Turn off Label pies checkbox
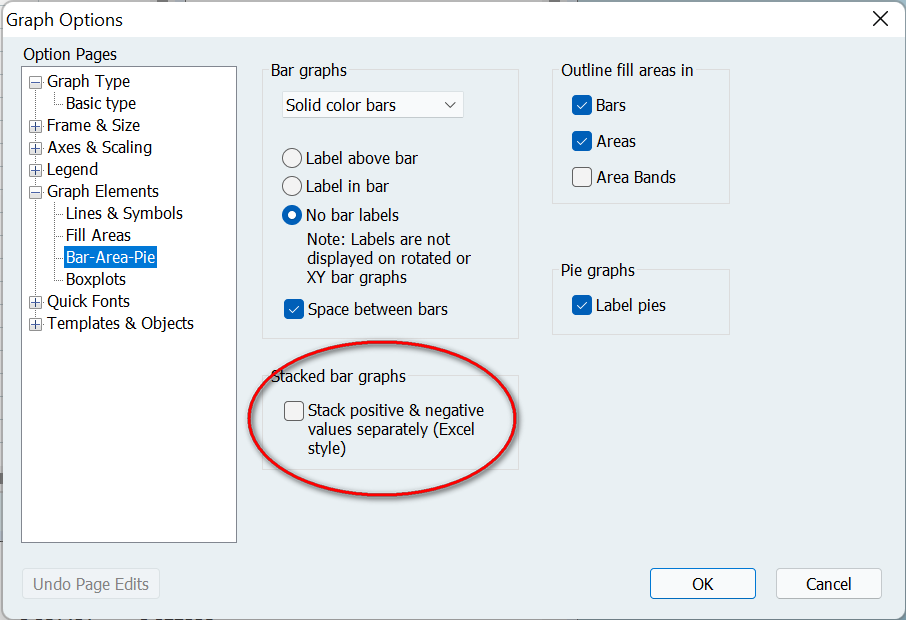The width and height of the screenshot is (906, 620). coord(582,305)
